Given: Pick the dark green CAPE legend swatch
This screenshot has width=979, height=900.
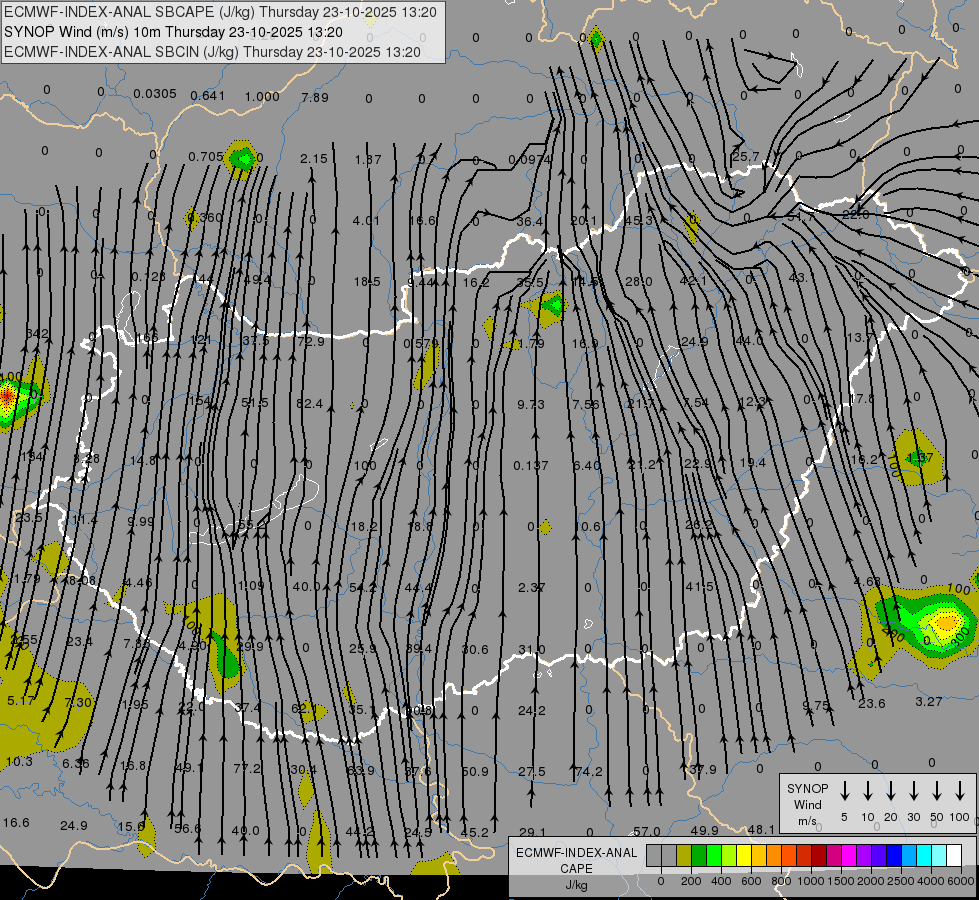Looking at the screenshot, I should point(699,855).
